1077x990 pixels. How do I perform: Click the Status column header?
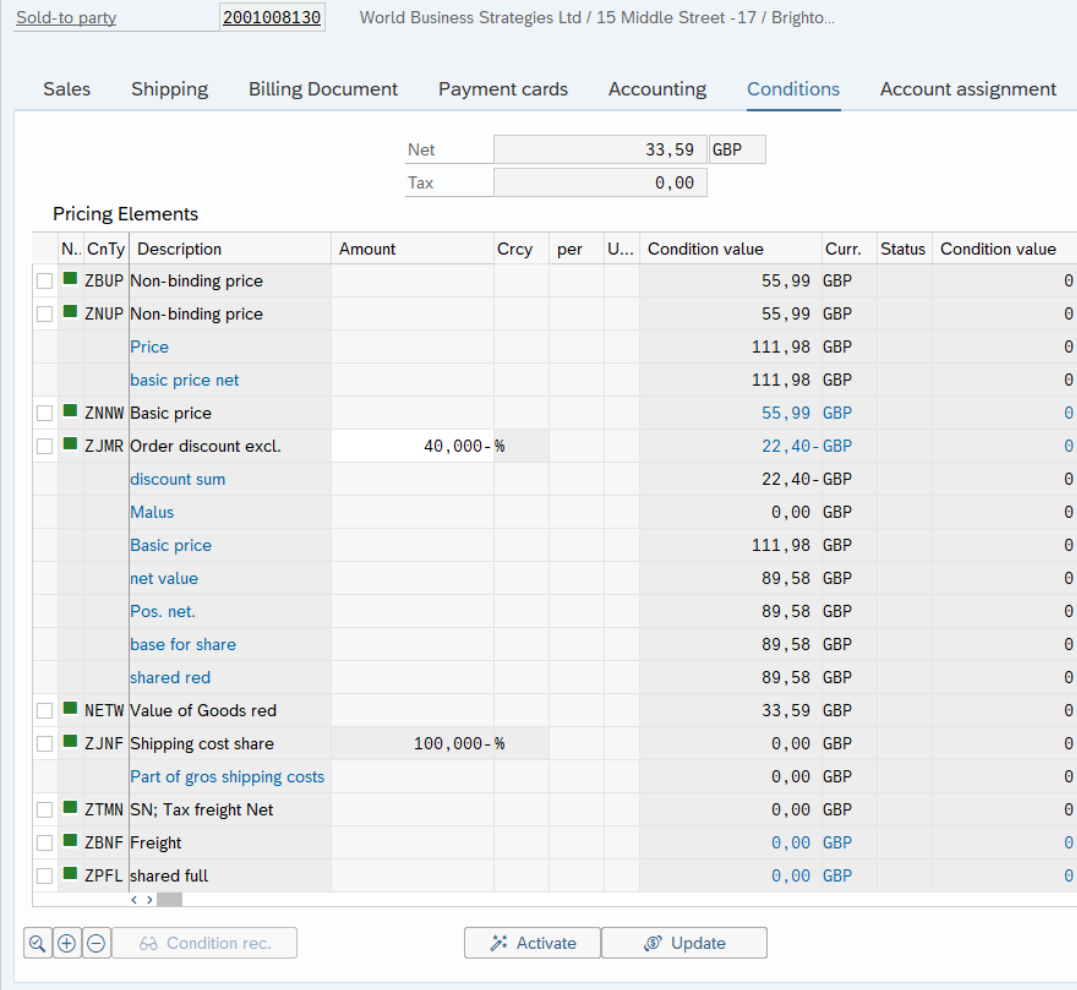click(903, 249)
